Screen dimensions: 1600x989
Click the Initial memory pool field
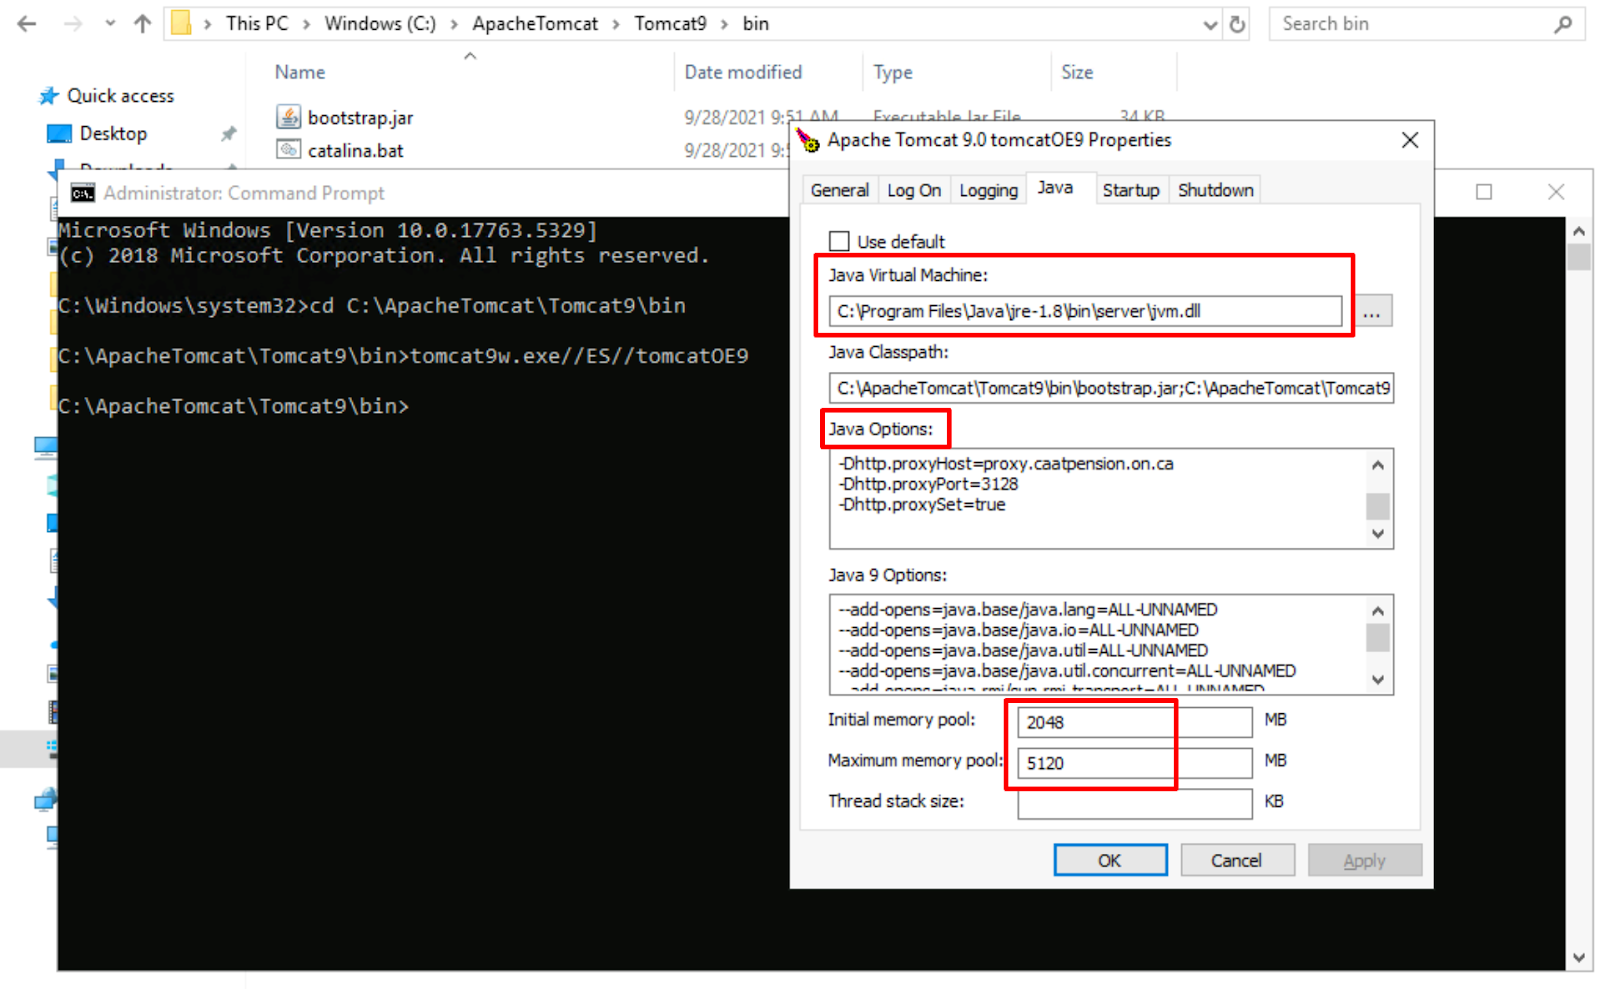coord(1135,722)
